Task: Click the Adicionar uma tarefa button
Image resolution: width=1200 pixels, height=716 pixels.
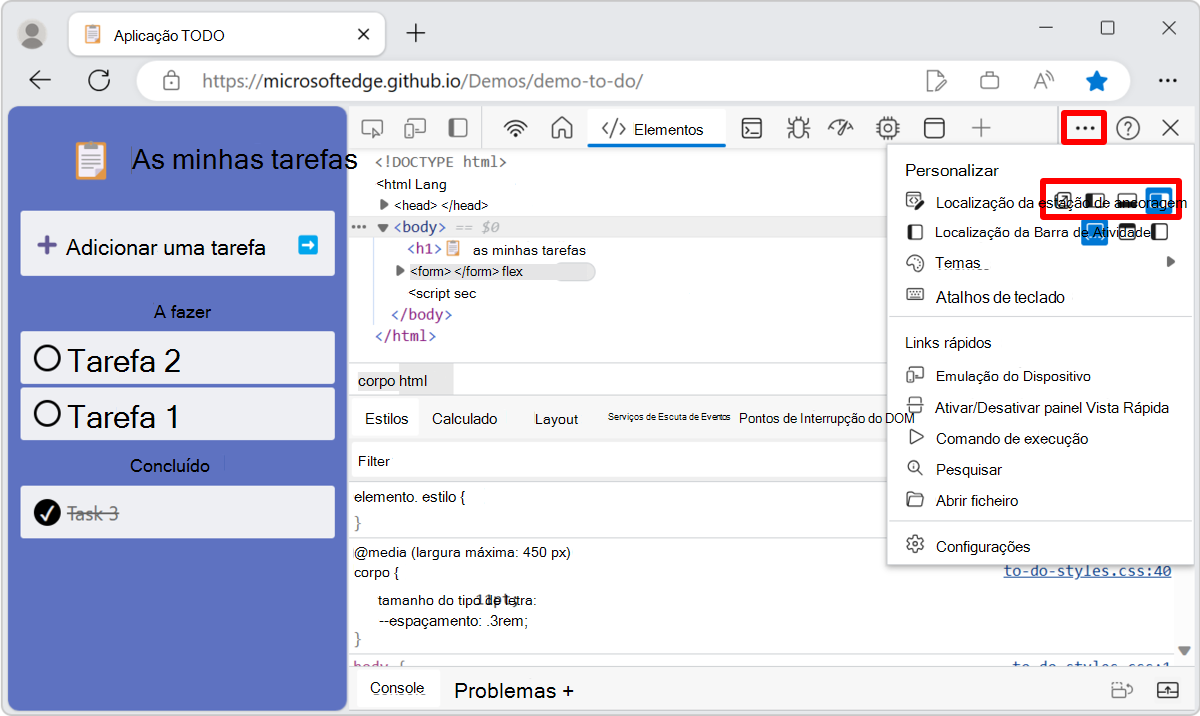Action: point(177,245)
